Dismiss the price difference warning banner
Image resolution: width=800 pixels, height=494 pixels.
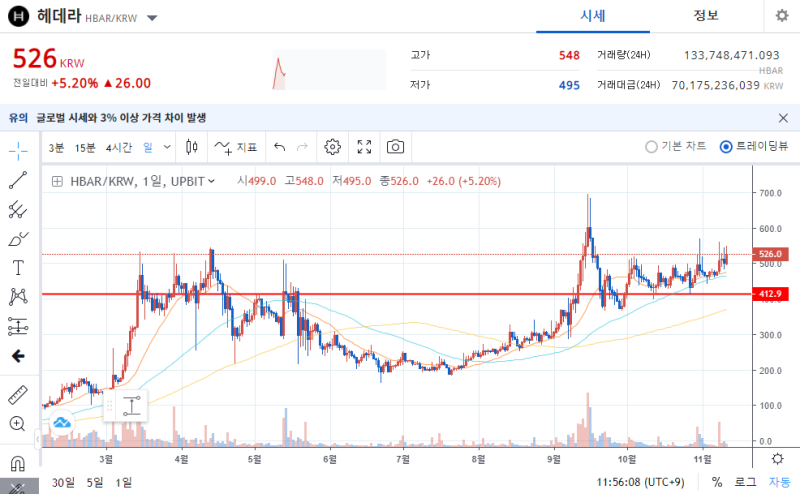pyautogui.click(x=783, y=118)
